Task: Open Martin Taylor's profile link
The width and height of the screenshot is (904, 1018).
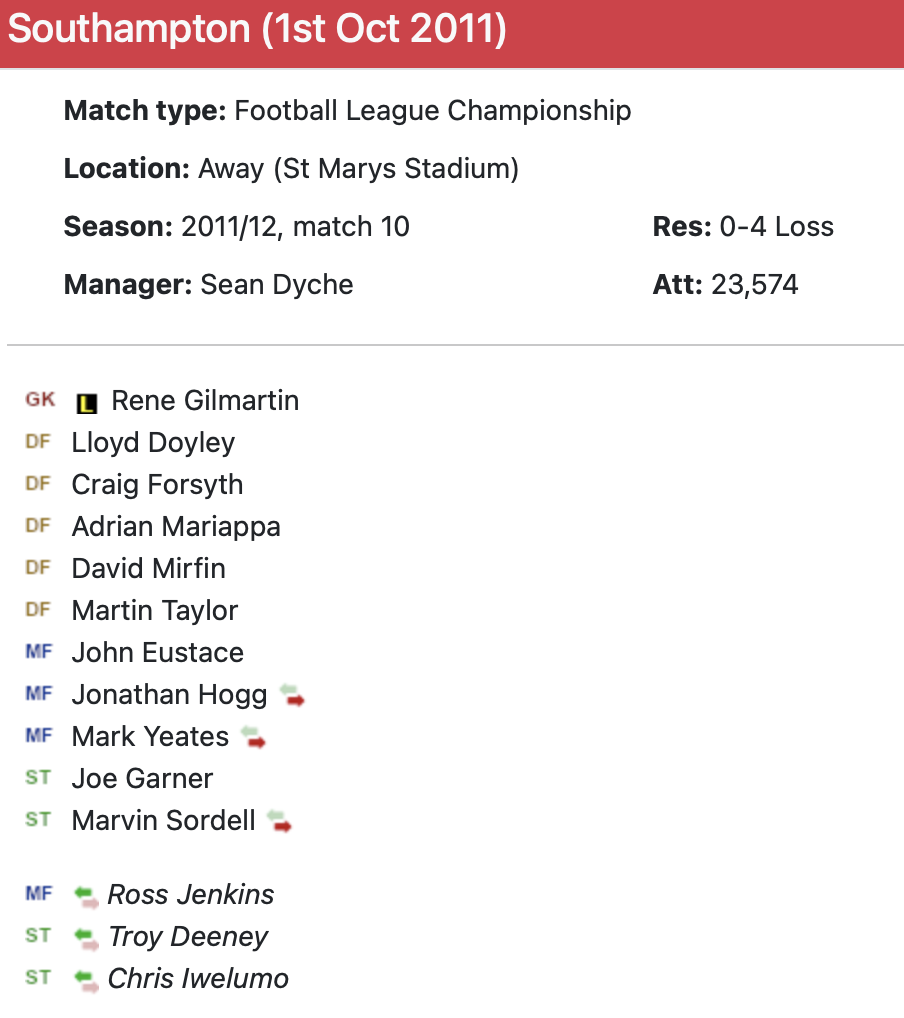Action: (155, 611)
